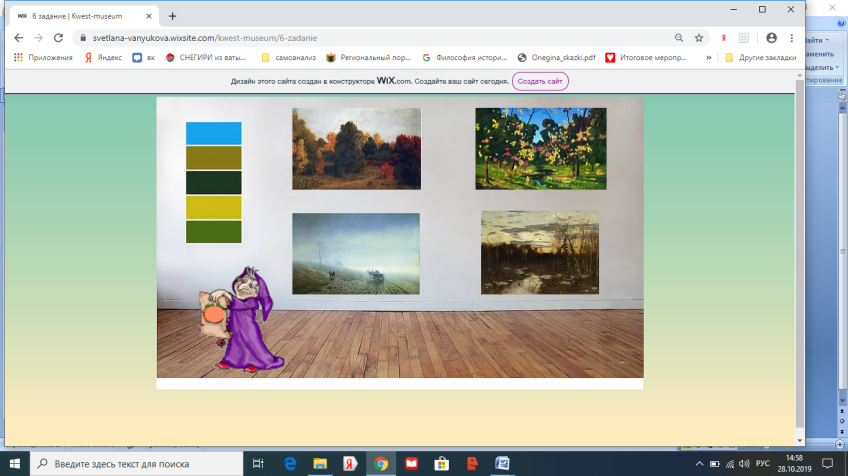Open the Яндекс bookmark
Viewport: 848px width, 476px height.
(x=103, y=57)
